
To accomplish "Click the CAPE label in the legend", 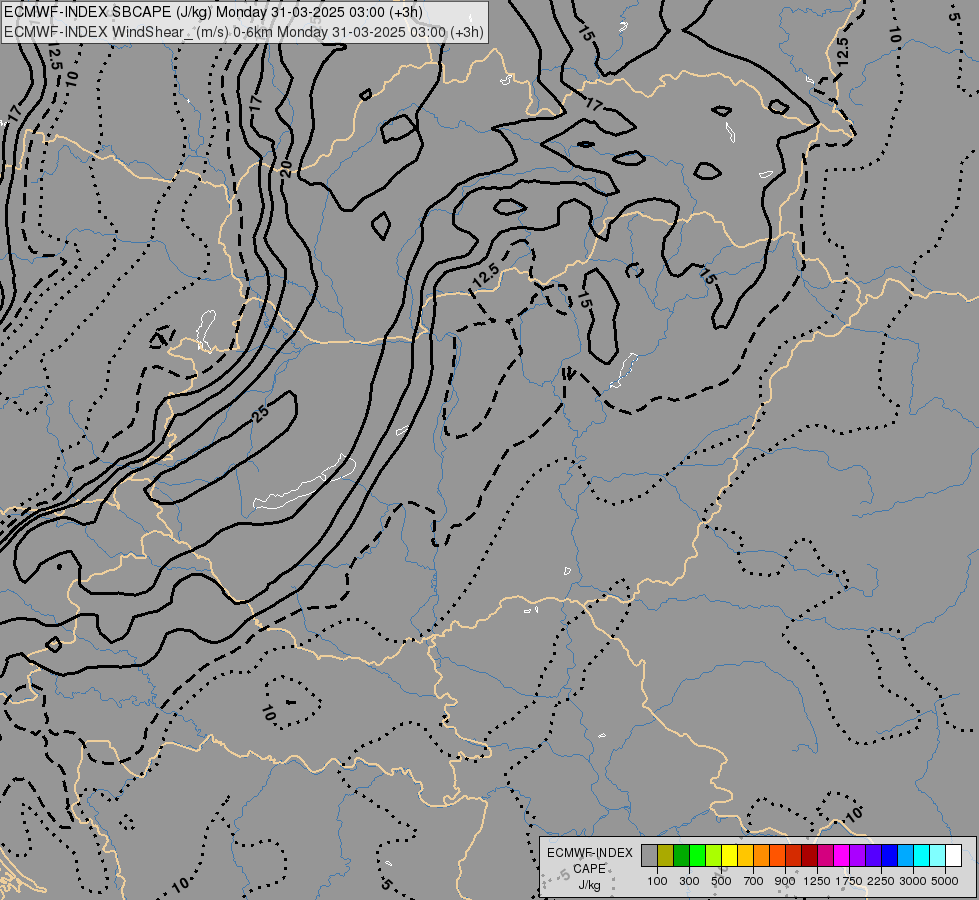I will pyautogui.click(x=589, y=869).
